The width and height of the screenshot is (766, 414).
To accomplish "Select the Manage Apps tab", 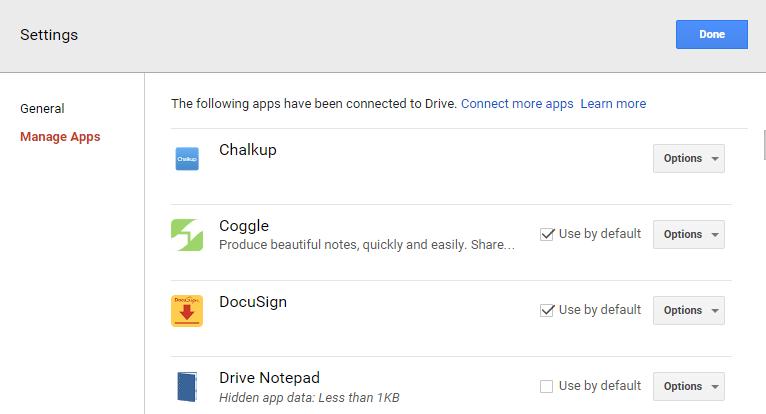I will [60, 137].
